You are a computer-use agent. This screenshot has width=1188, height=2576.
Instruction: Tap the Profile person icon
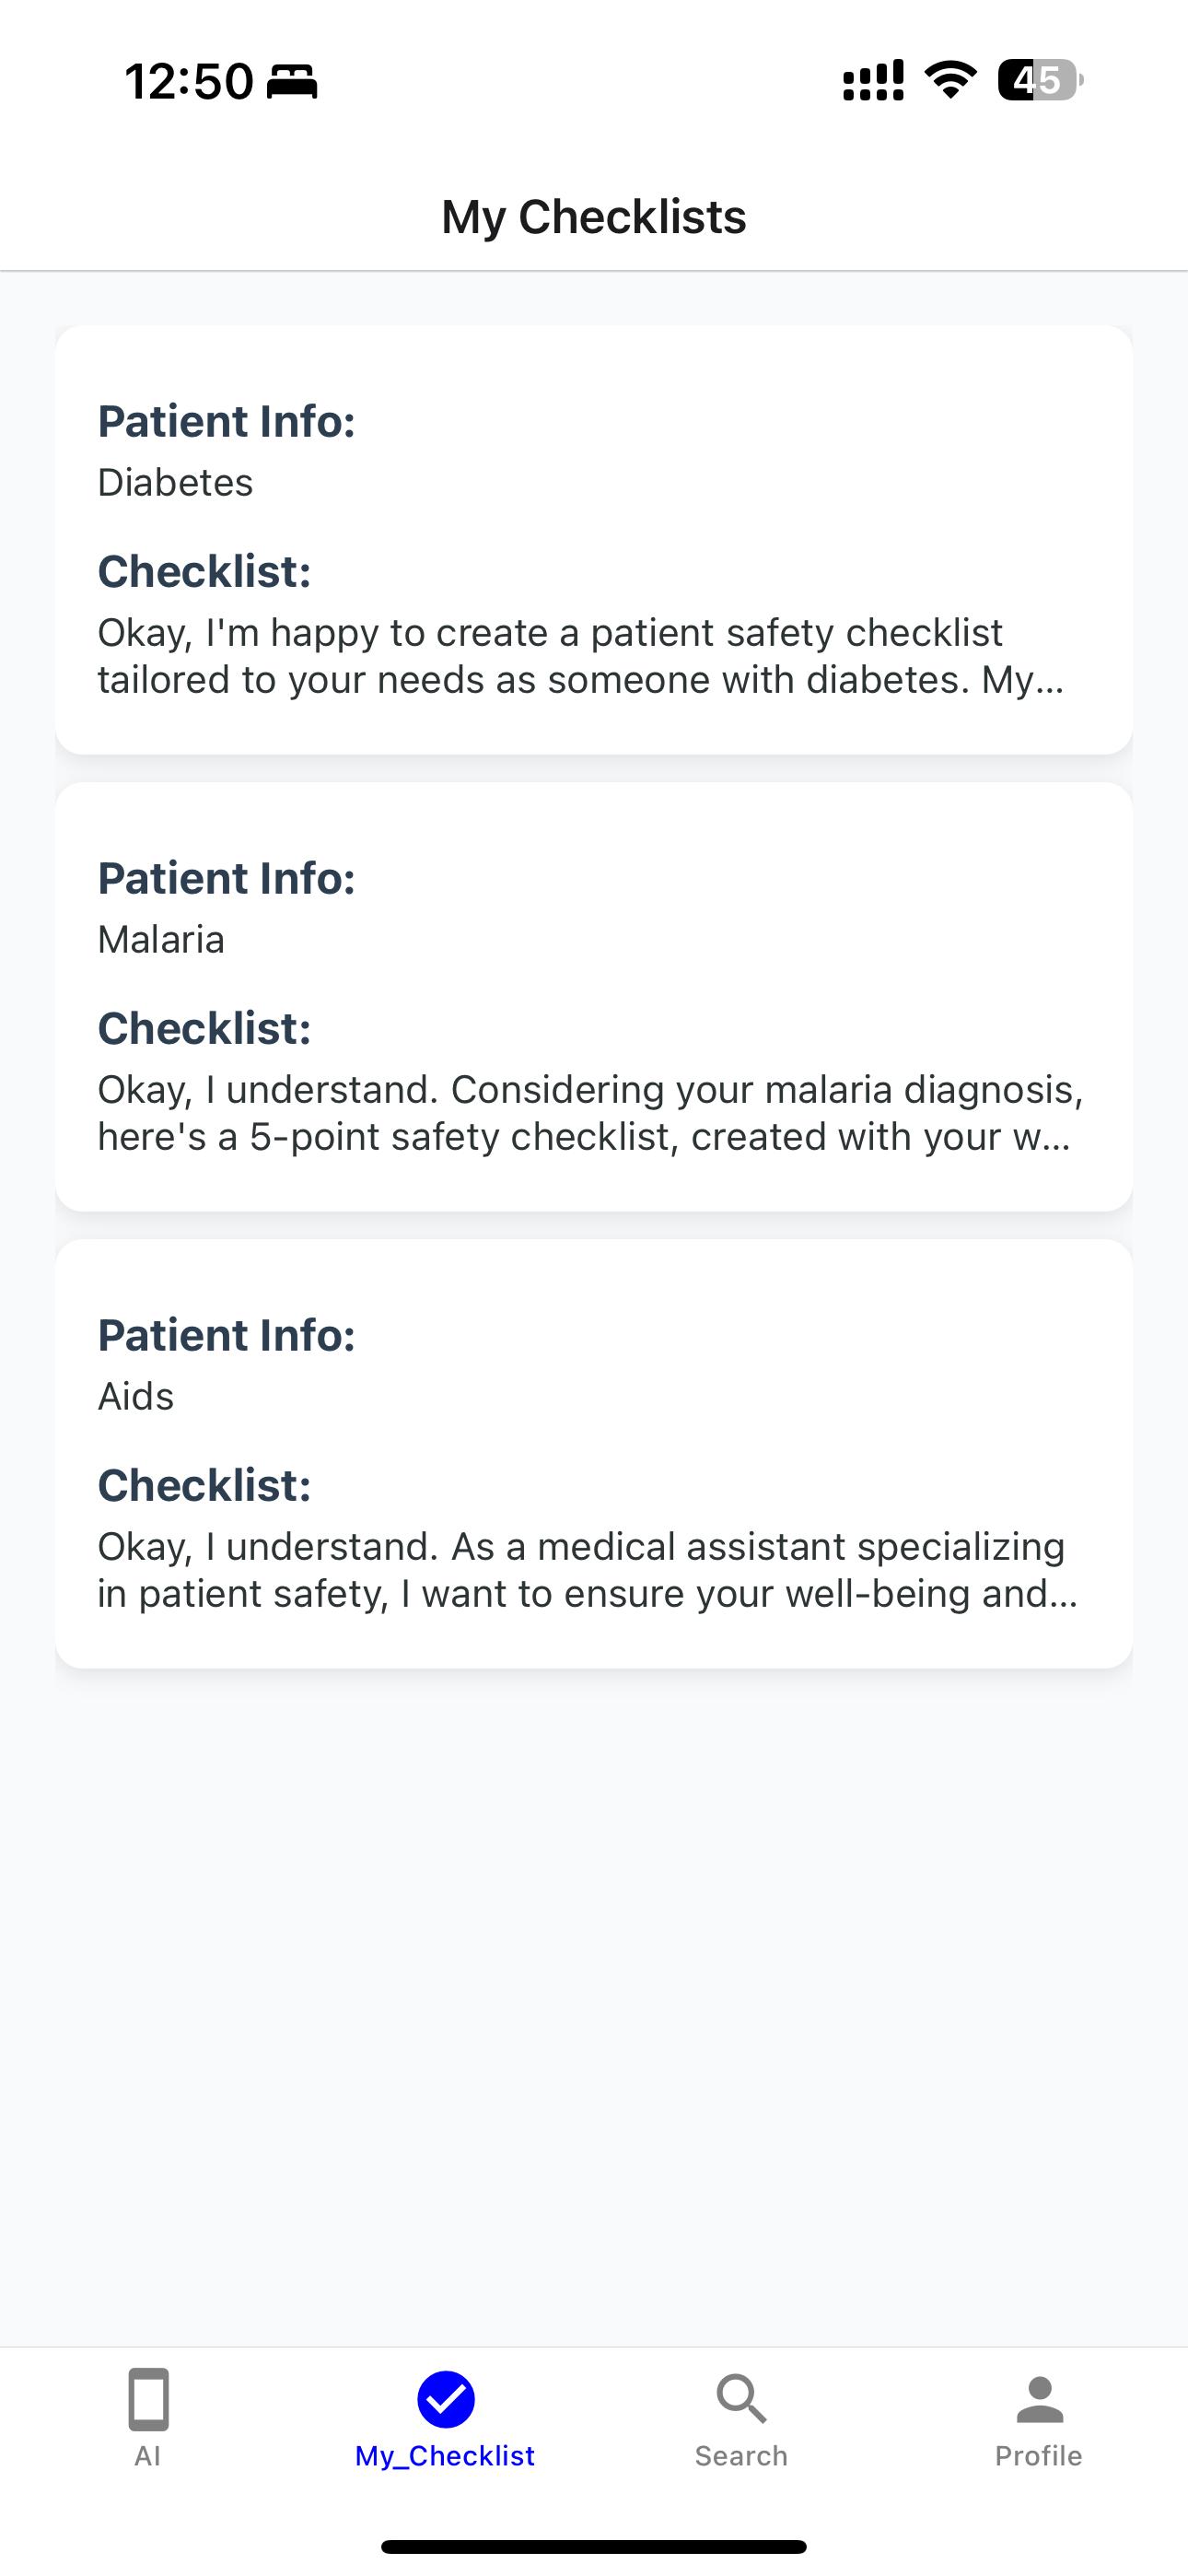(1039, 2399)
